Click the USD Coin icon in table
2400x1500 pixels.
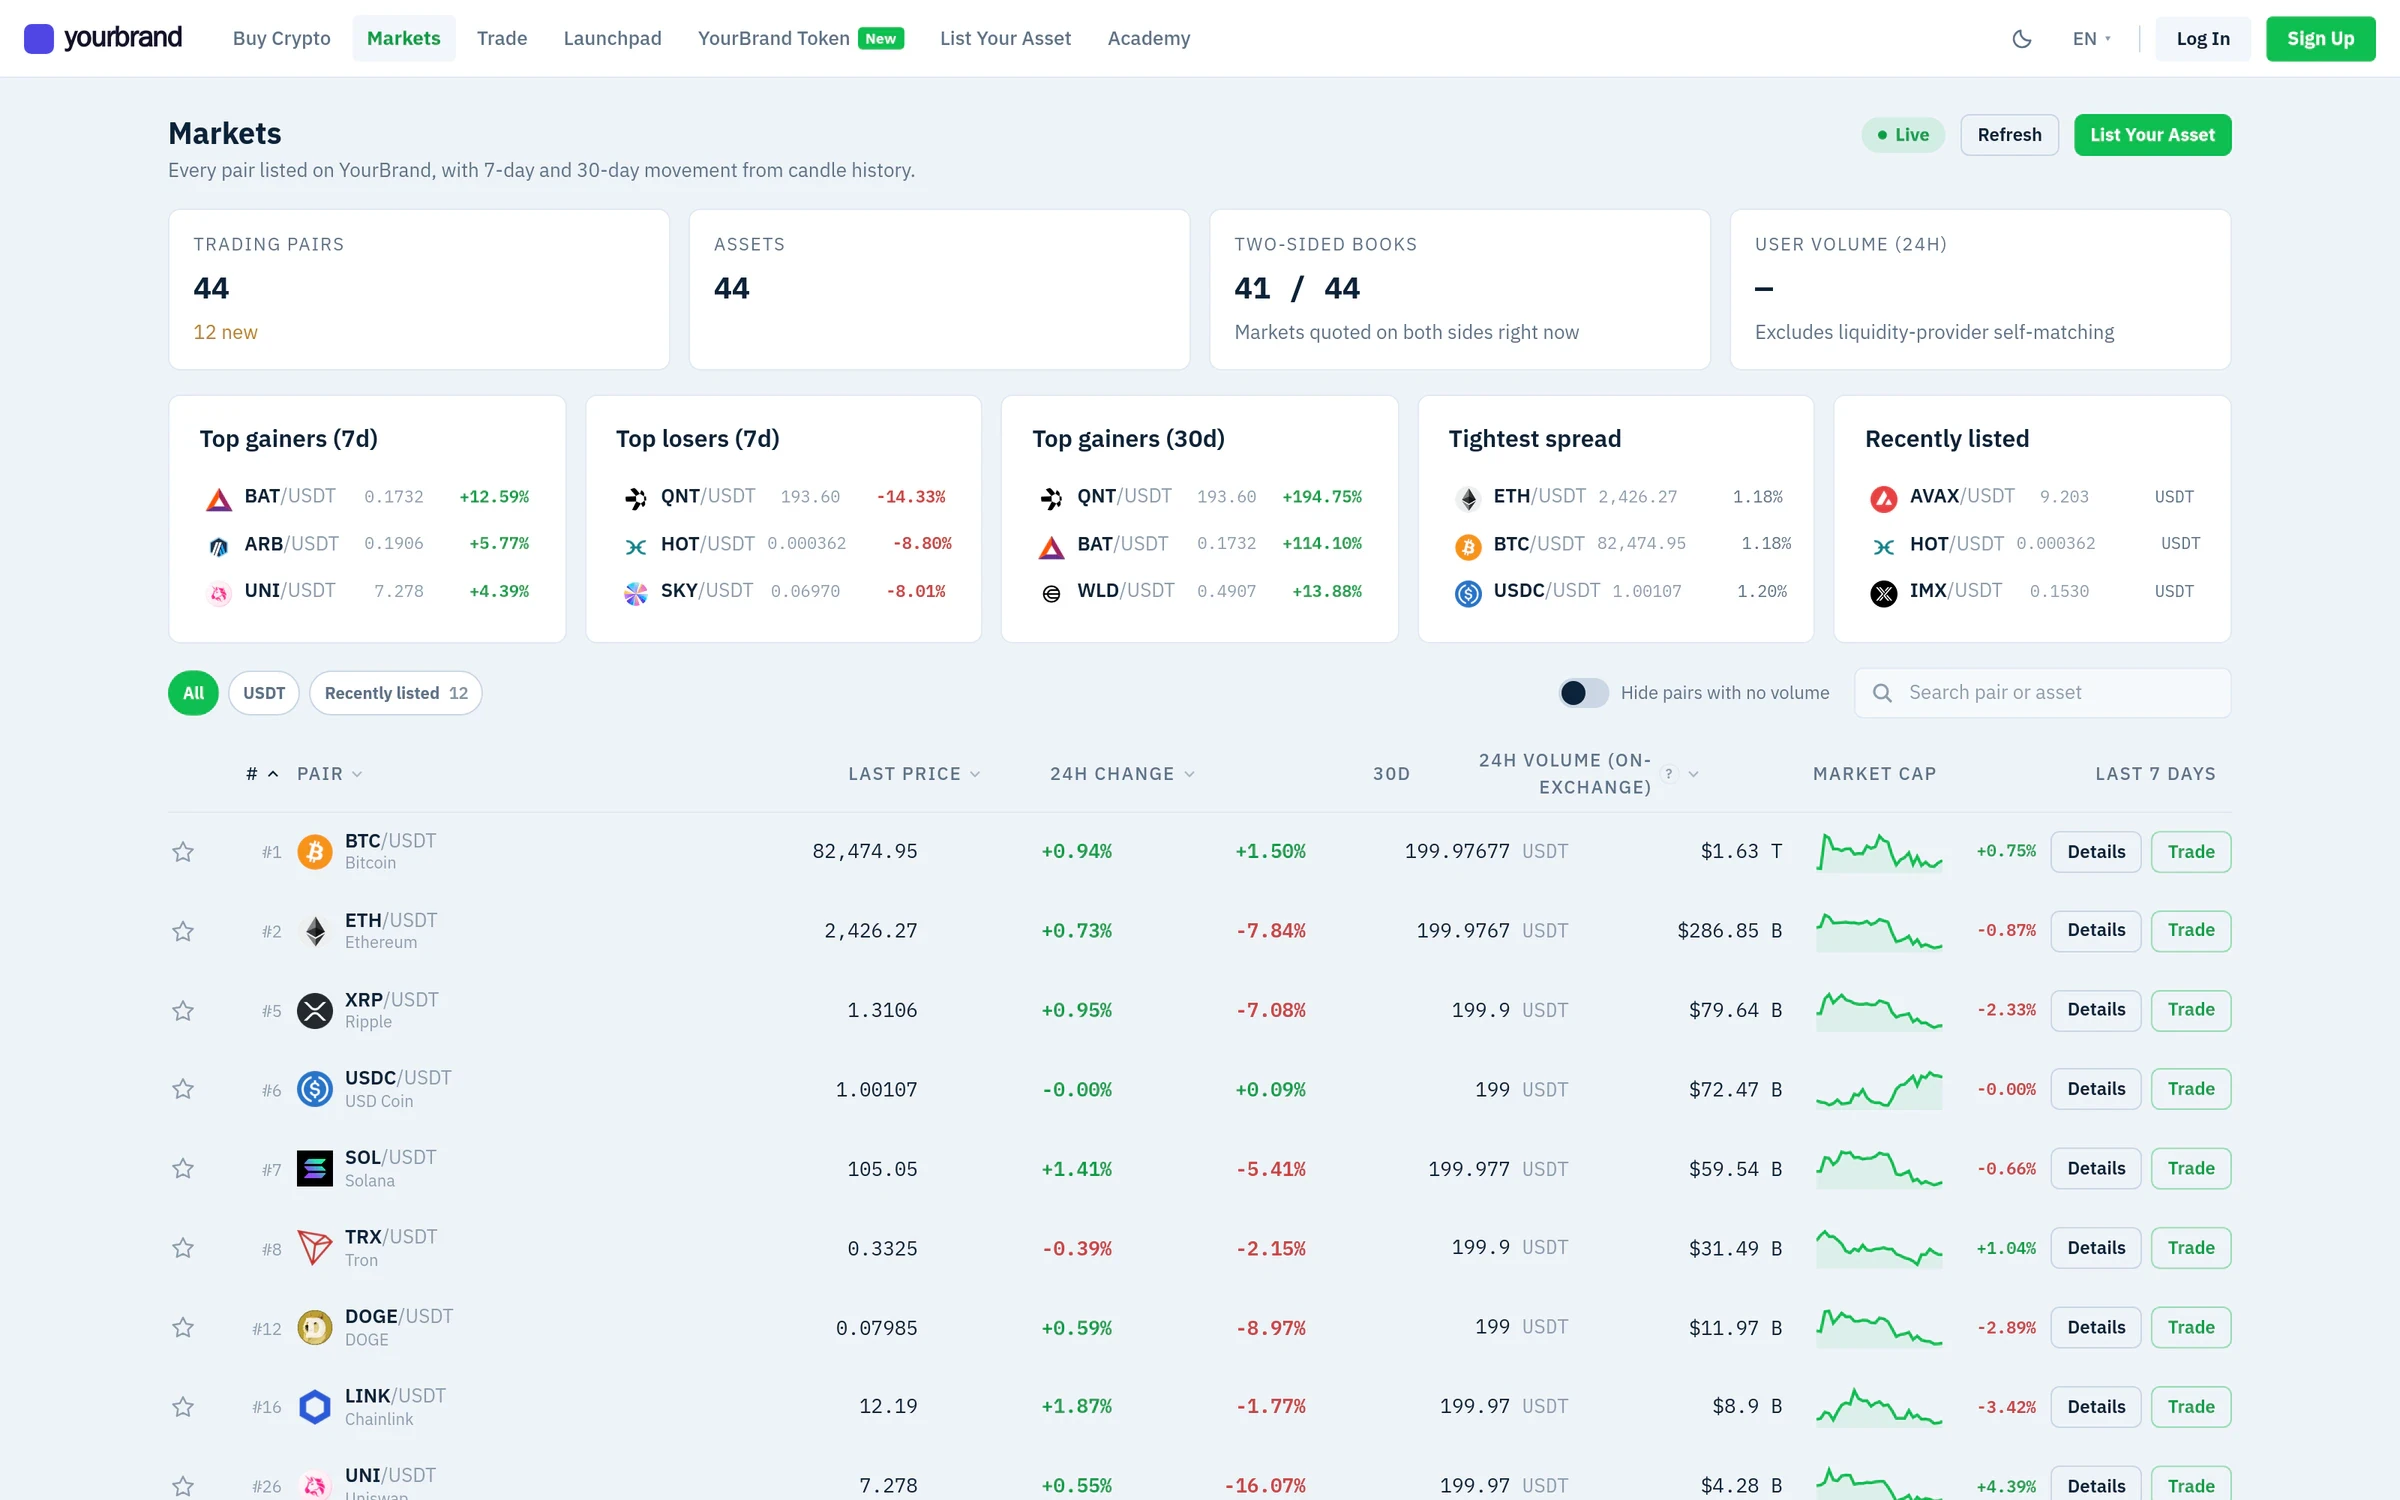(x=315, y=1089)
